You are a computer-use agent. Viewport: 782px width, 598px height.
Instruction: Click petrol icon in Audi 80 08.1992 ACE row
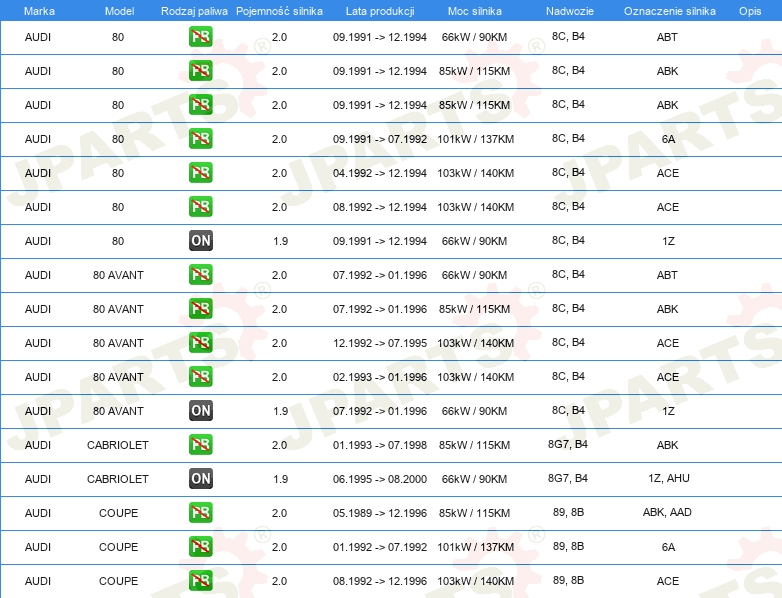coord(200,206)
